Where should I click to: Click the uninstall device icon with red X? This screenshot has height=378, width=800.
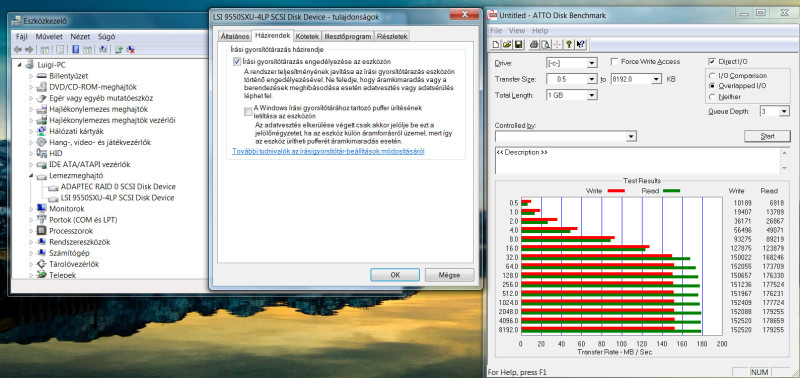tap(131, 49)
